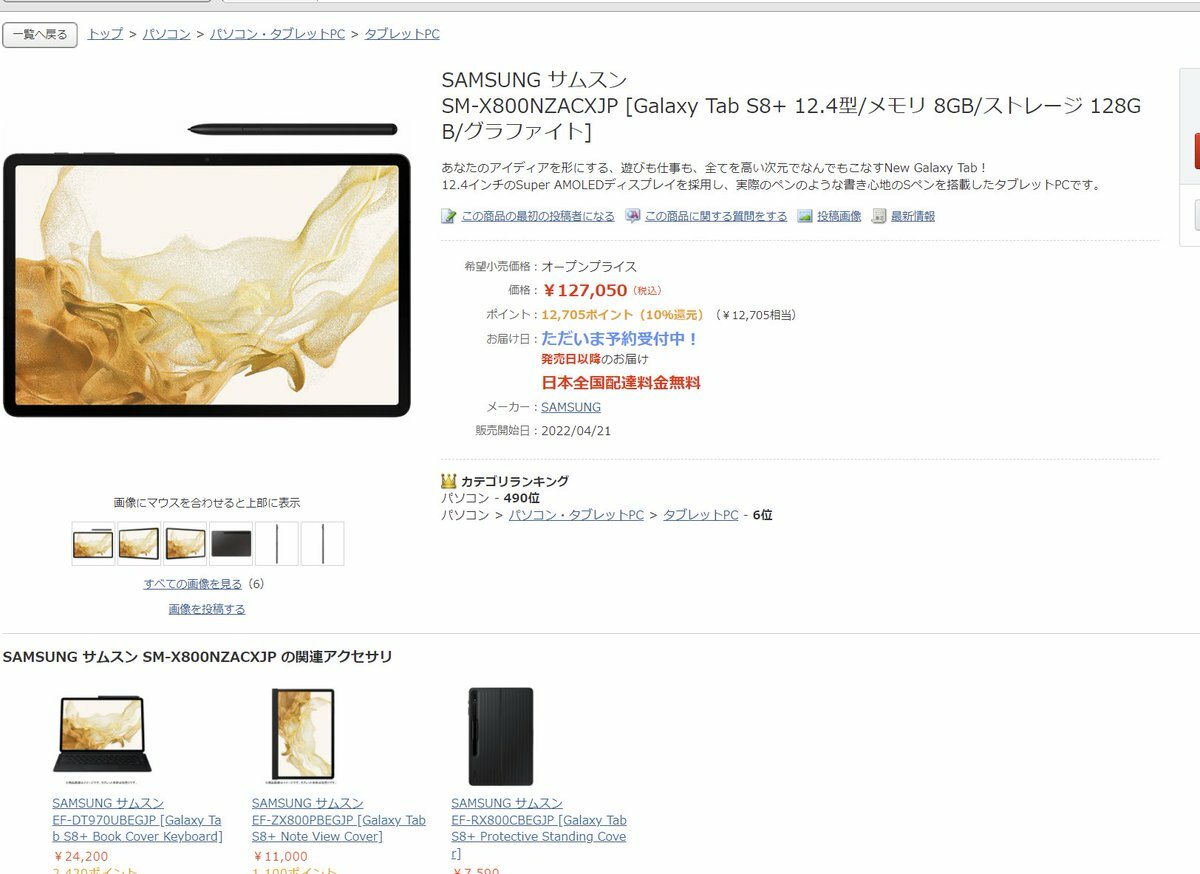
Task: Click the crown category ranking icon
Action: point(449,481)
